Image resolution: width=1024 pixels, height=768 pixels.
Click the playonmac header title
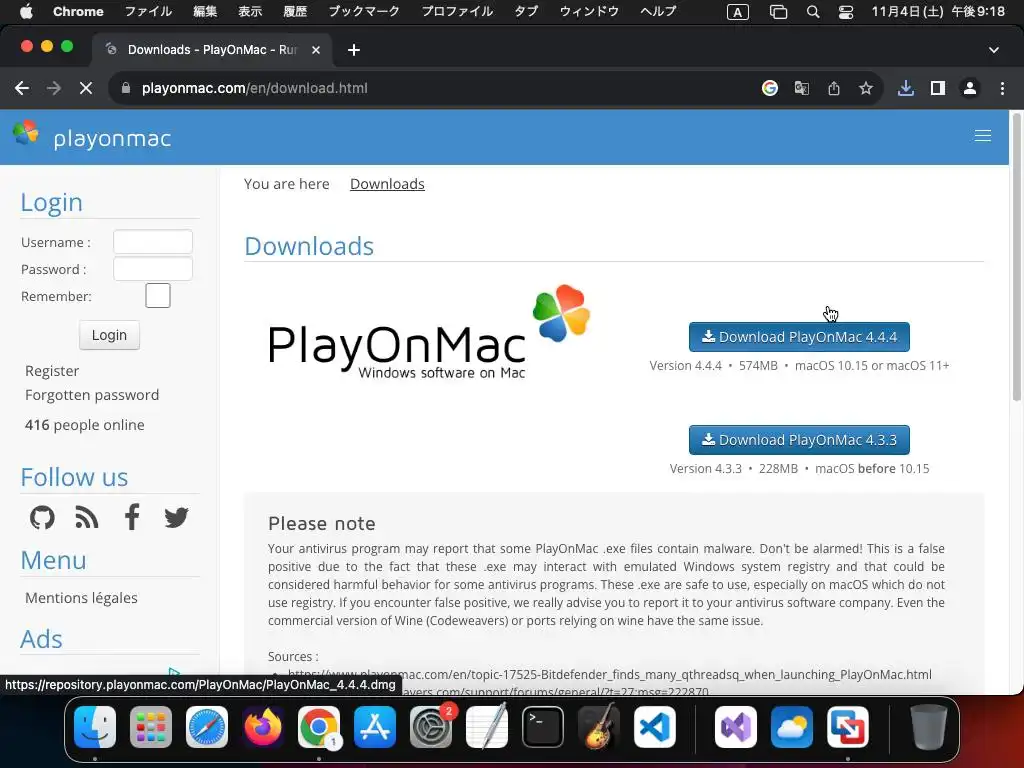(112, 138)
